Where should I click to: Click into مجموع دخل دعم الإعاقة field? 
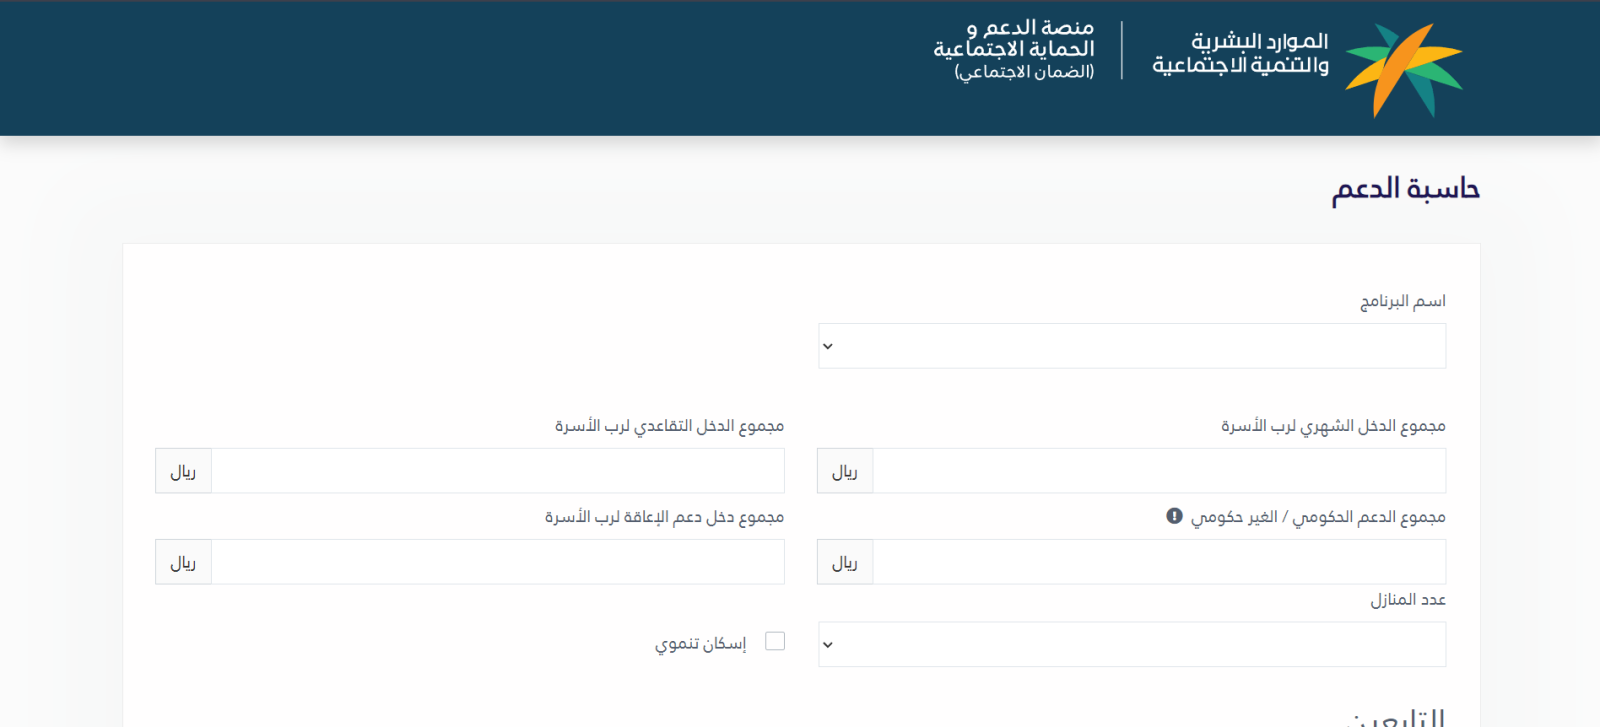(x=497, y=562)
